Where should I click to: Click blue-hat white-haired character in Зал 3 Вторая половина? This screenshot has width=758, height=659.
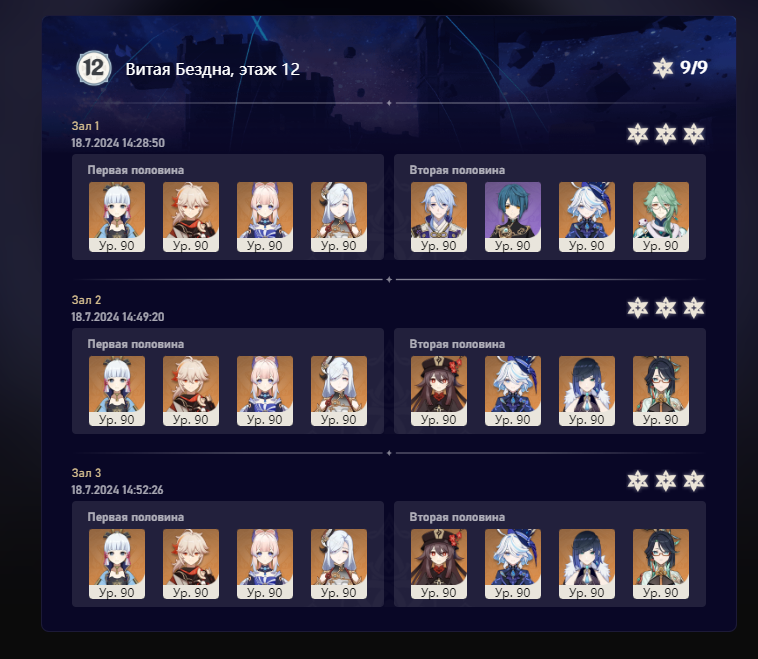(513, 564)
